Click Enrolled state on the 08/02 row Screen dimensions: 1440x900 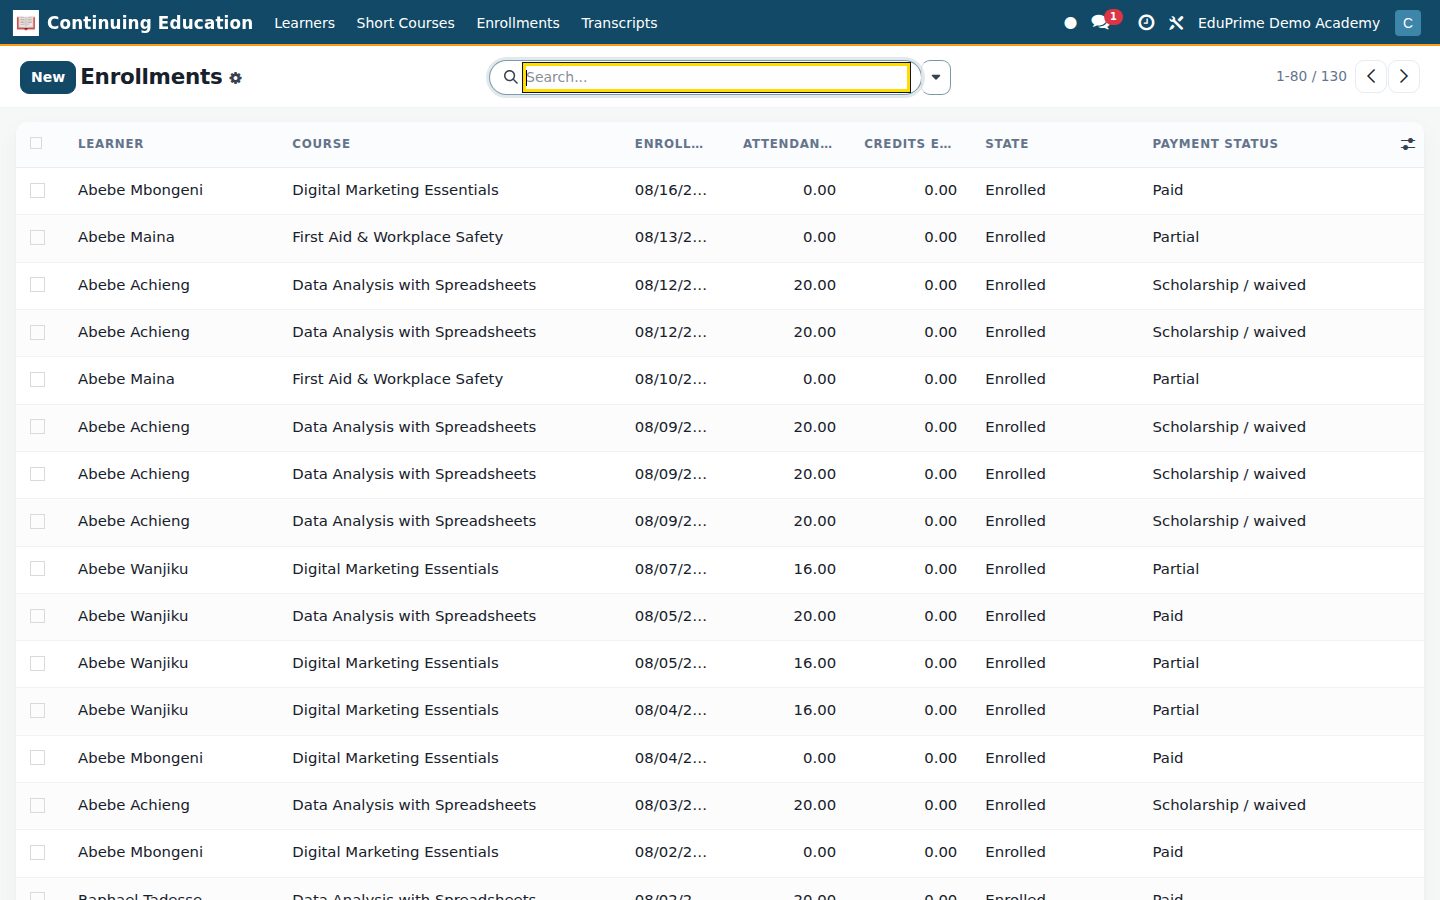(x=1015, y=852)
